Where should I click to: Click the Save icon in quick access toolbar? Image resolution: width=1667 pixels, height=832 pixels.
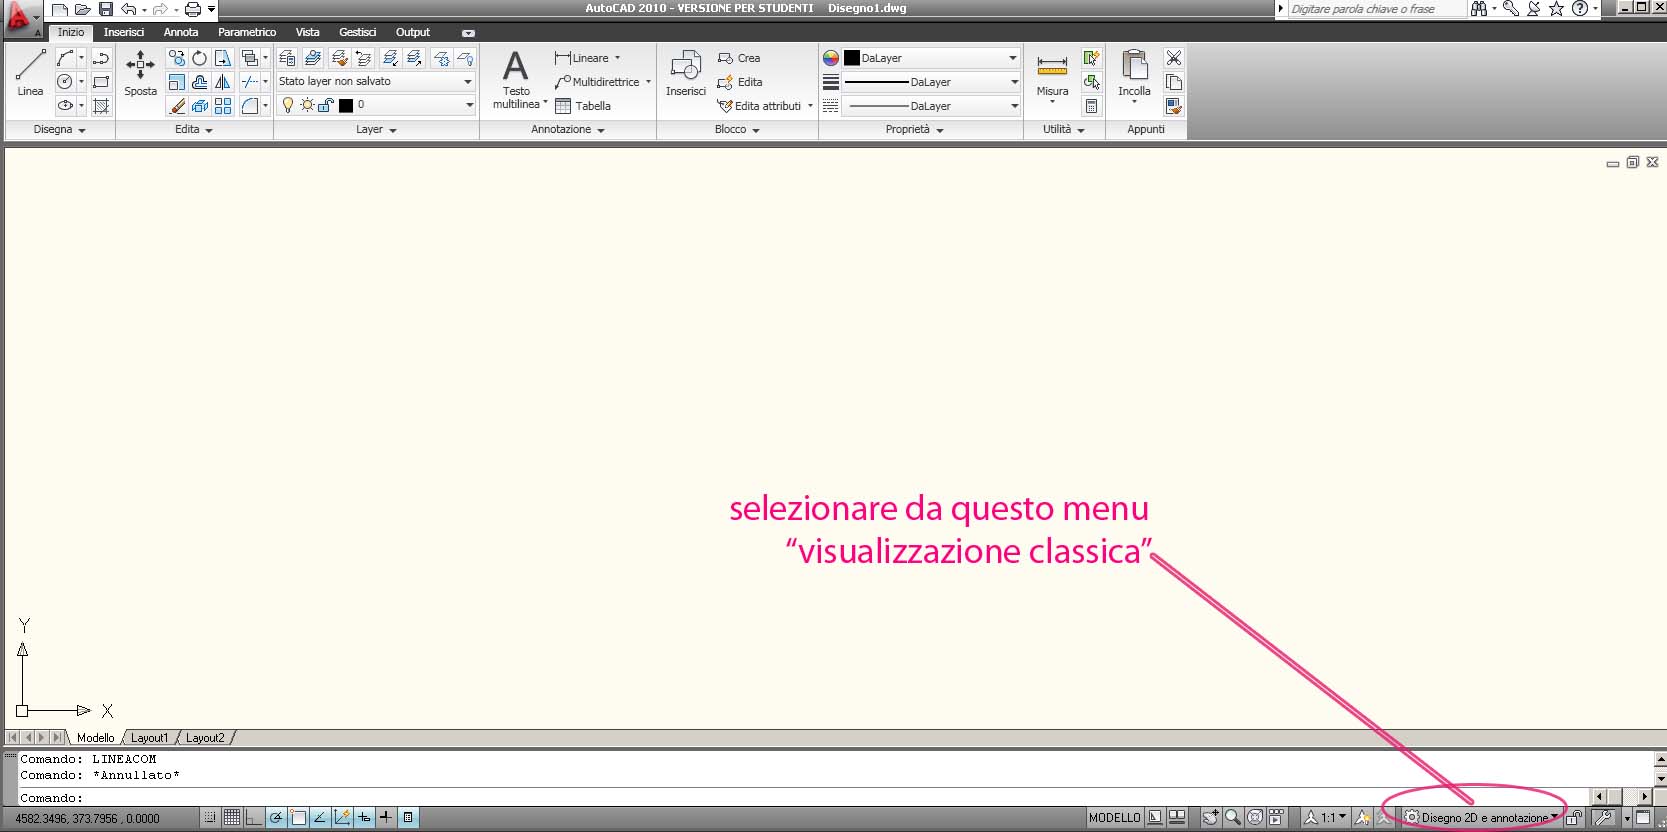click(106, 9)
